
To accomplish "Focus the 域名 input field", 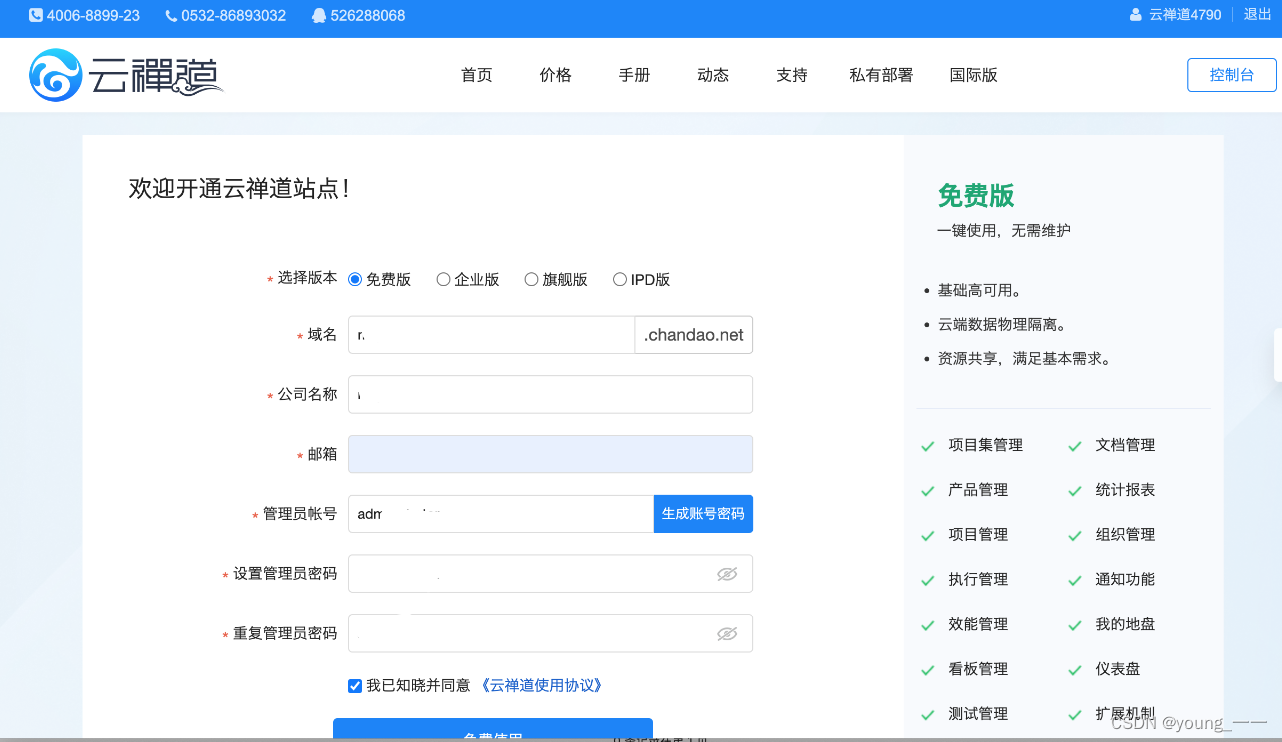I will [491, 335].
